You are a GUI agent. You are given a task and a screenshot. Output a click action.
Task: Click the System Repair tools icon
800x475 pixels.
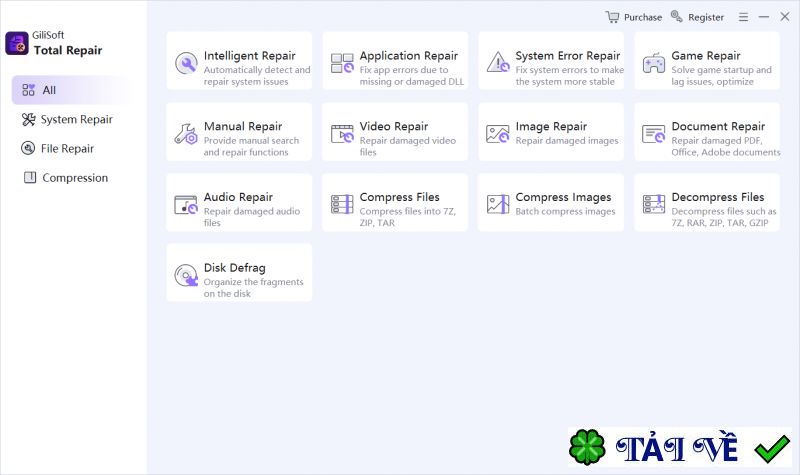(29, 119)
